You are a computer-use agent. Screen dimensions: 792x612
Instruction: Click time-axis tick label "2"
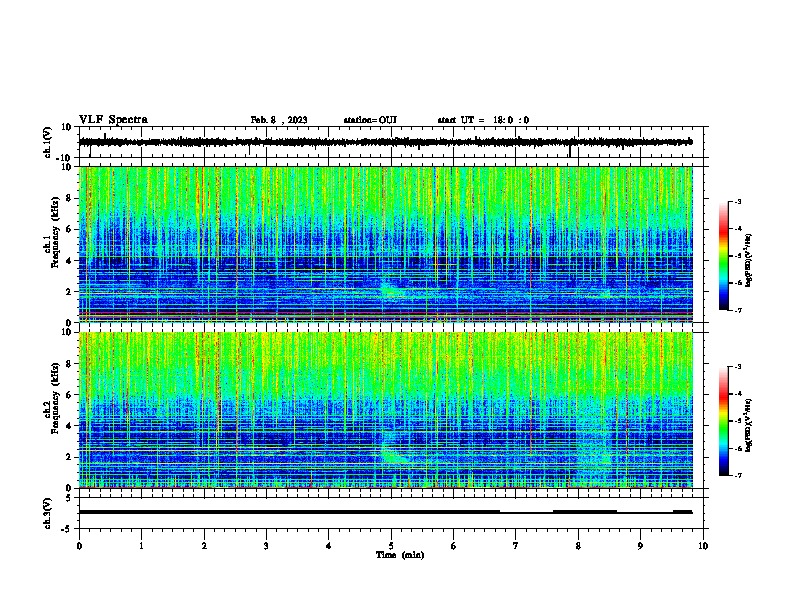tap(204, 546)
